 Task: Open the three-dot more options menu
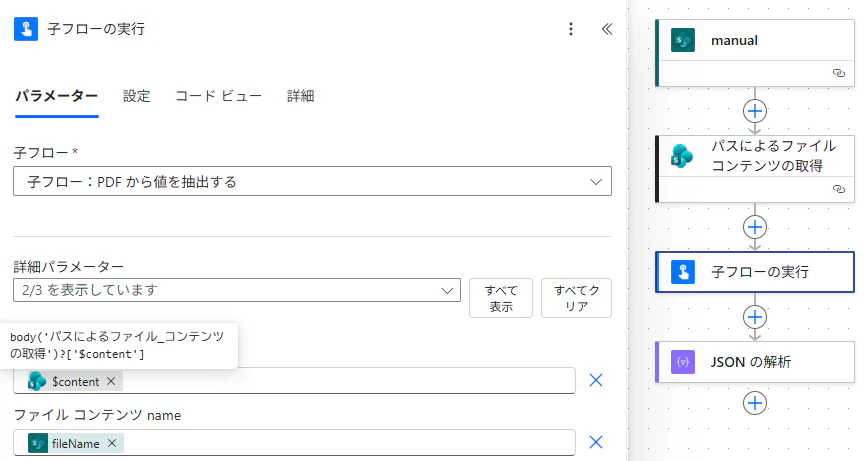pos(571,29)
